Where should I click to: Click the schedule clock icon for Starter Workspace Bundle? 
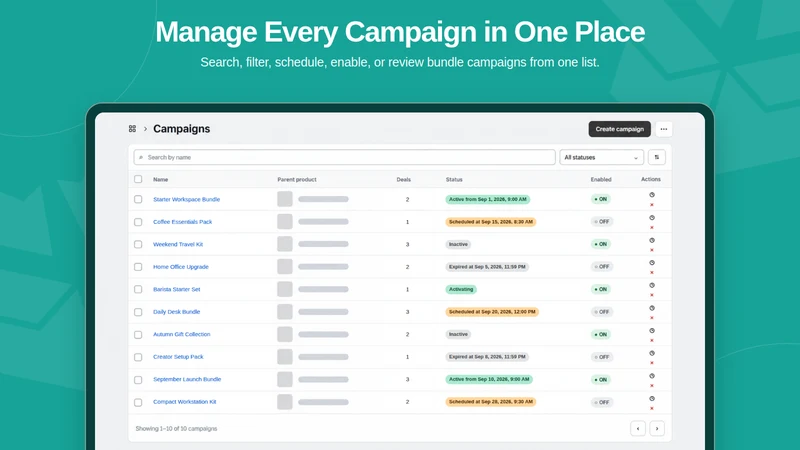click(x=652, y=195)
